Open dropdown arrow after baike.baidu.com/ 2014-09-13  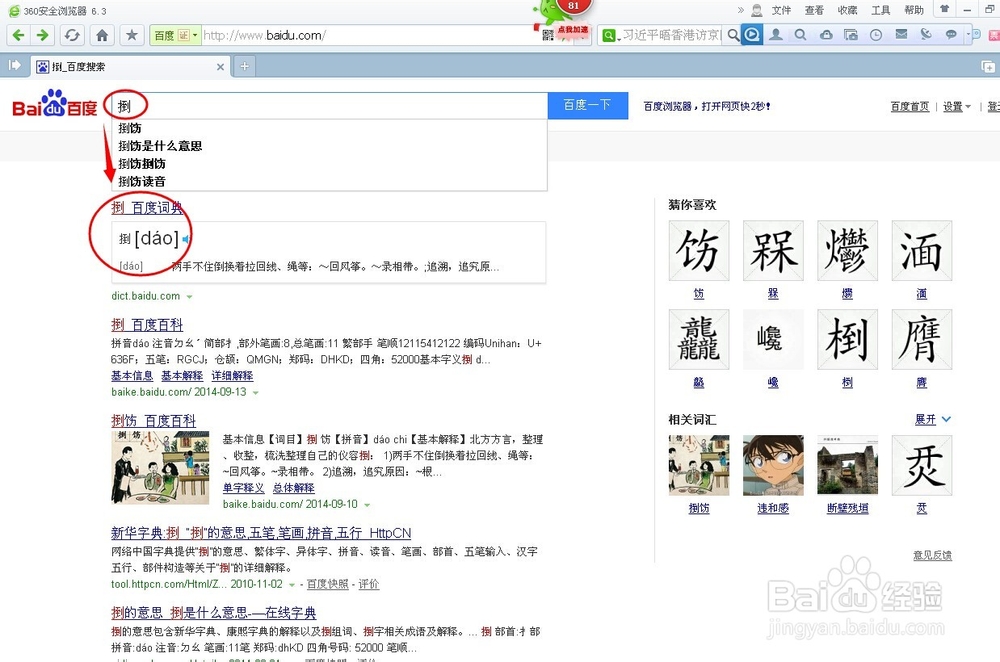256,393
